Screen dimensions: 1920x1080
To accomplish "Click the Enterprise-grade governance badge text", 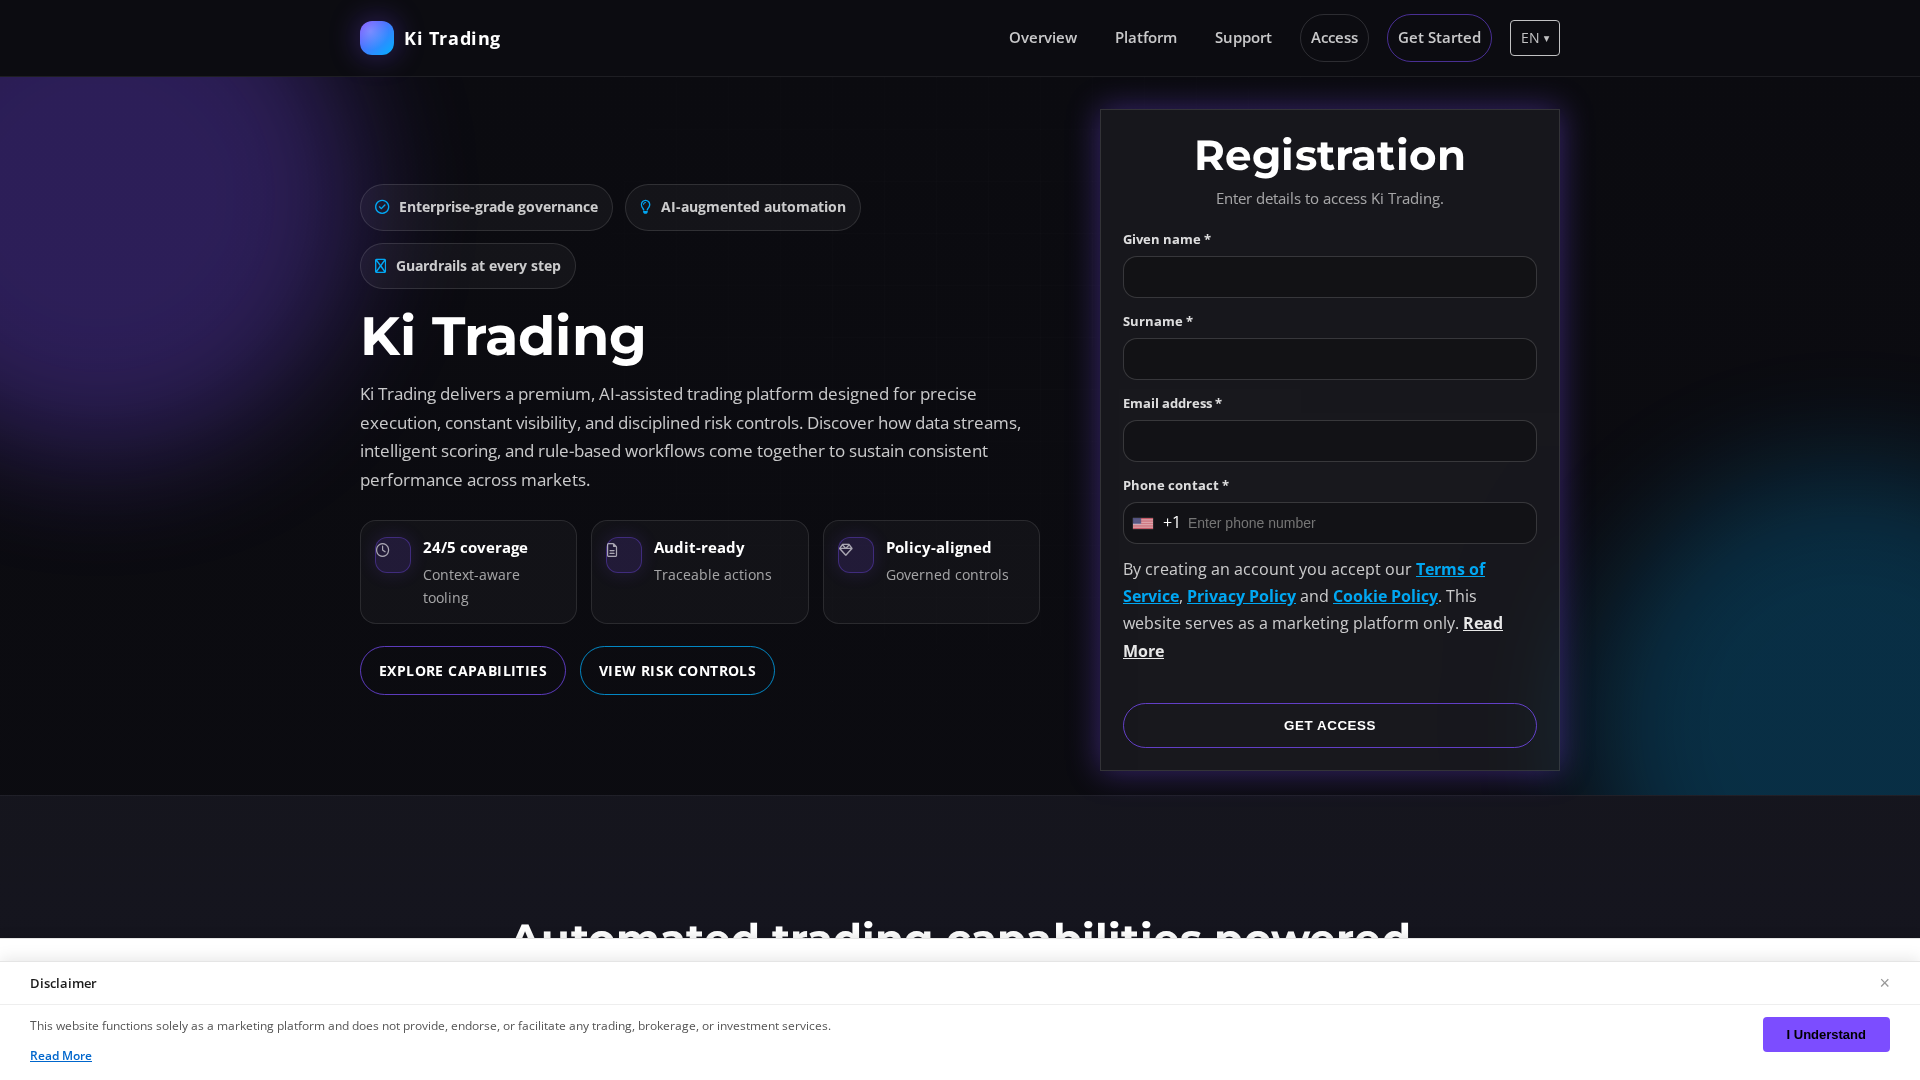I will coord(498,207).
